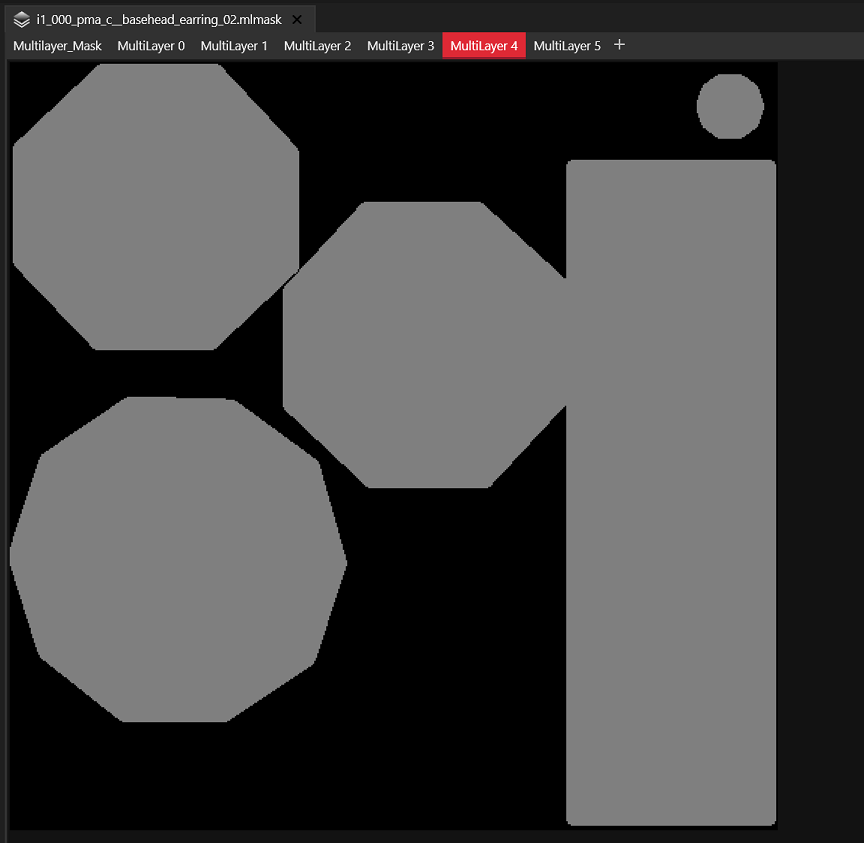This screenshot has height=843, width=864.
Task: Select the i1_000_pma_c__basehead_earring_02.mlmask document tab
Action: [160, 19]
